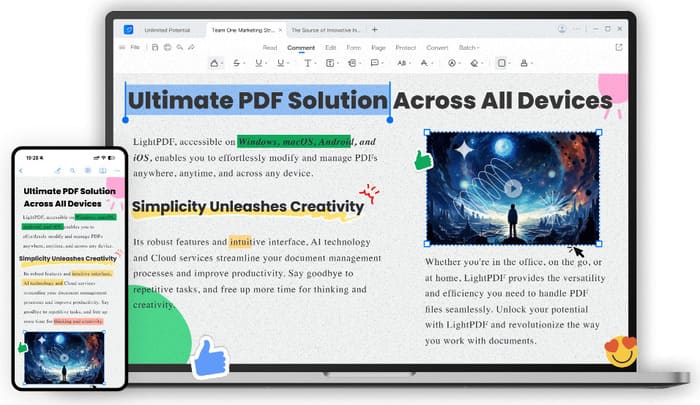Tap the search icon on phone

73,171
